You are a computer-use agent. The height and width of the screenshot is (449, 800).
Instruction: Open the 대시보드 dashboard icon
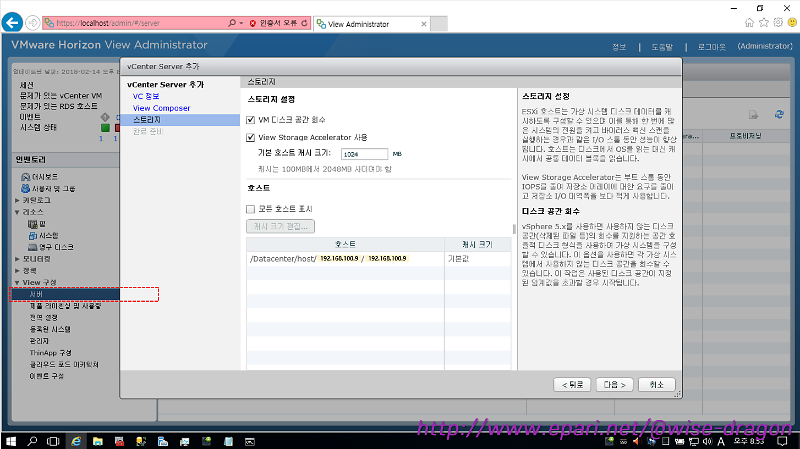pyautogui.click(x=26, y=177)
